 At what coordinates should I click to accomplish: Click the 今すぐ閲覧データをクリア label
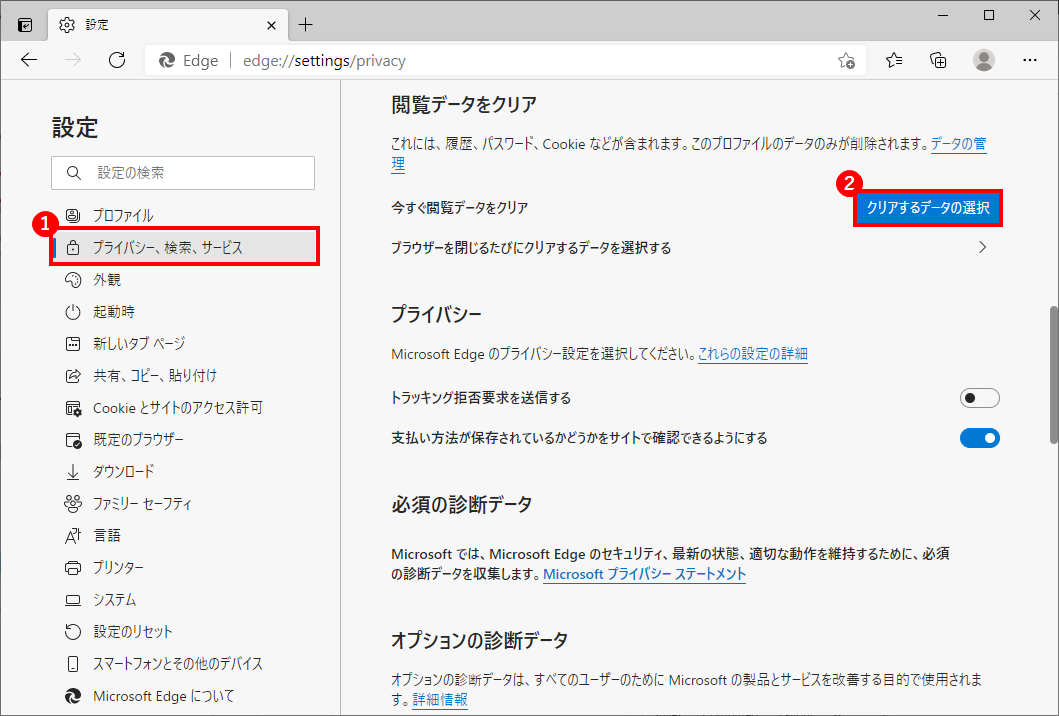point(459,208)
